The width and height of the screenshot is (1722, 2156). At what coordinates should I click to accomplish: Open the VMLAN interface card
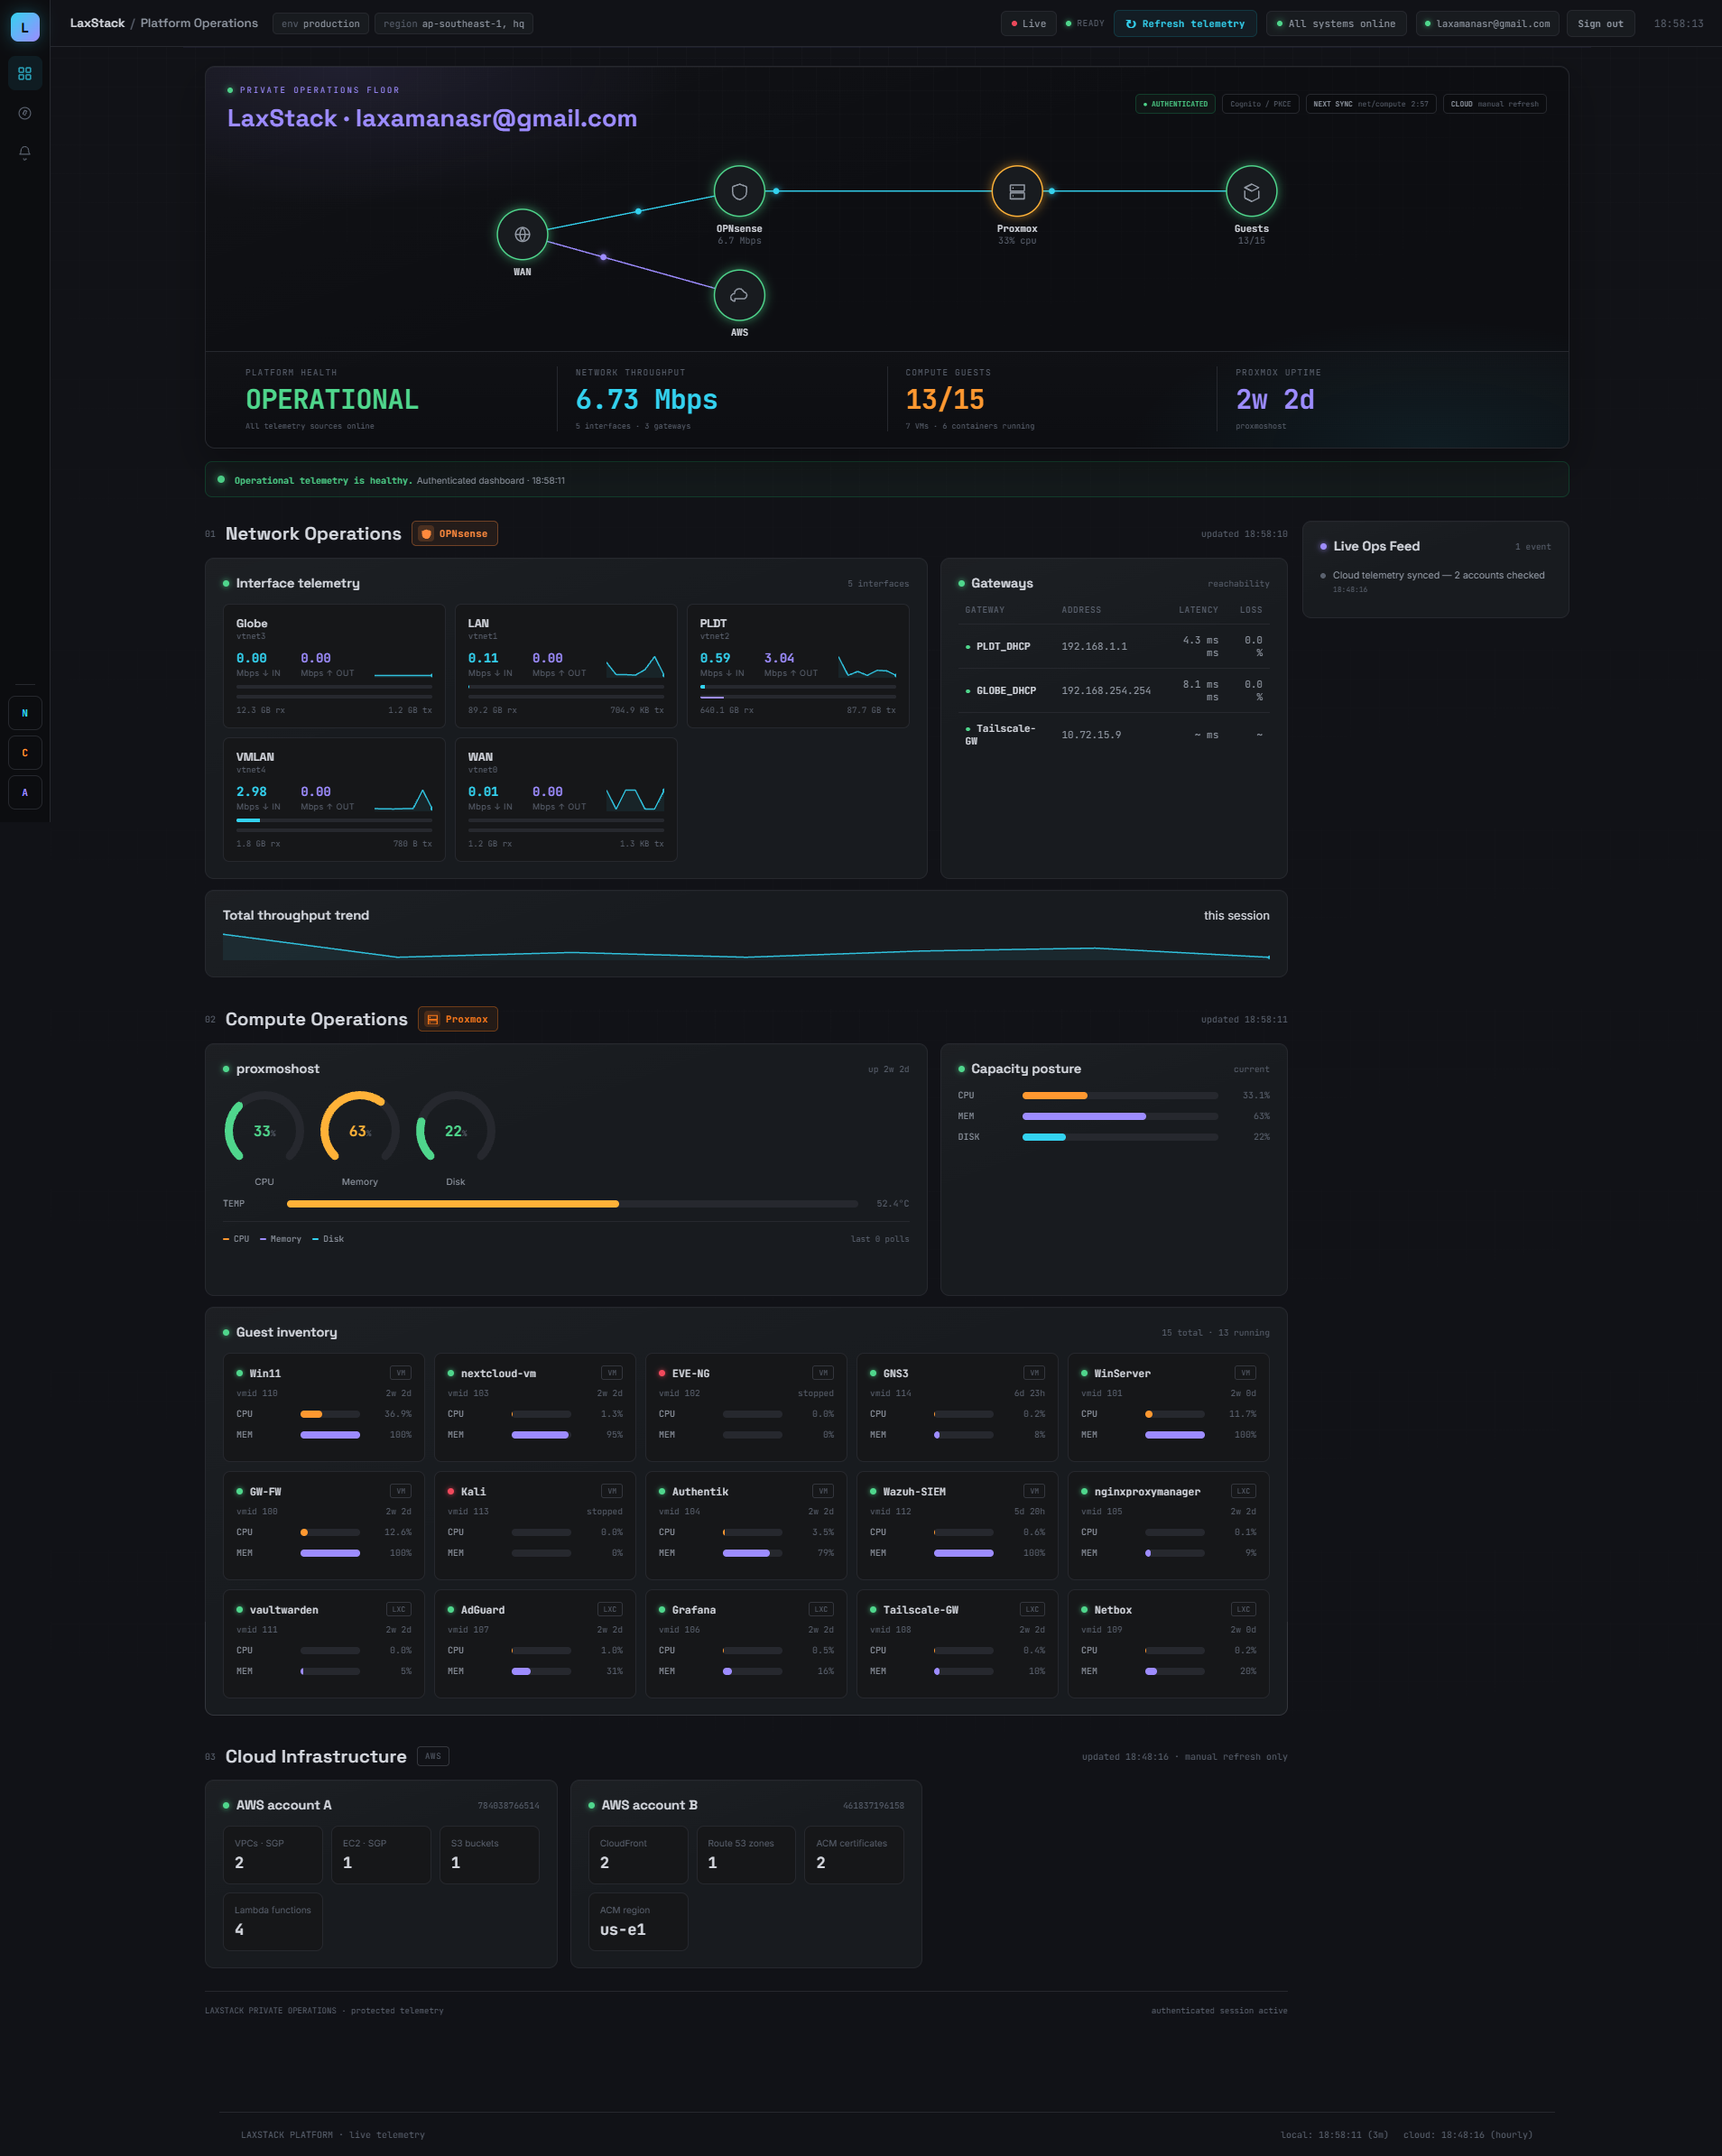tap(334, 800)
